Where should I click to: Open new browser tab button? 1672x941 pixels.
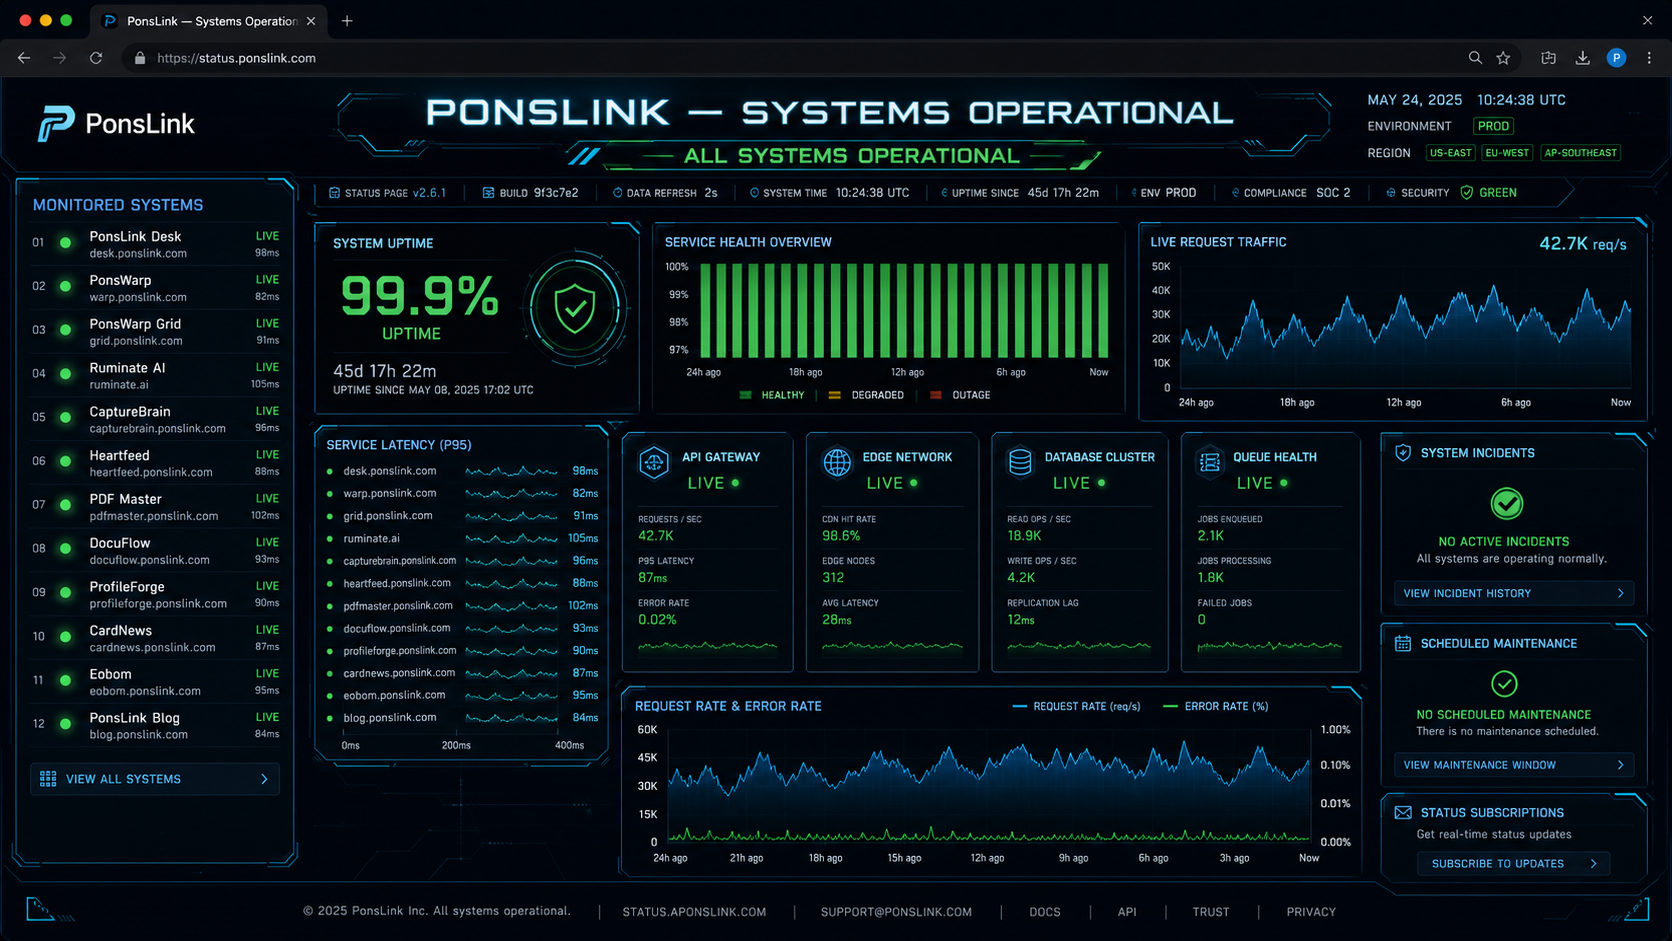[347, 21]
